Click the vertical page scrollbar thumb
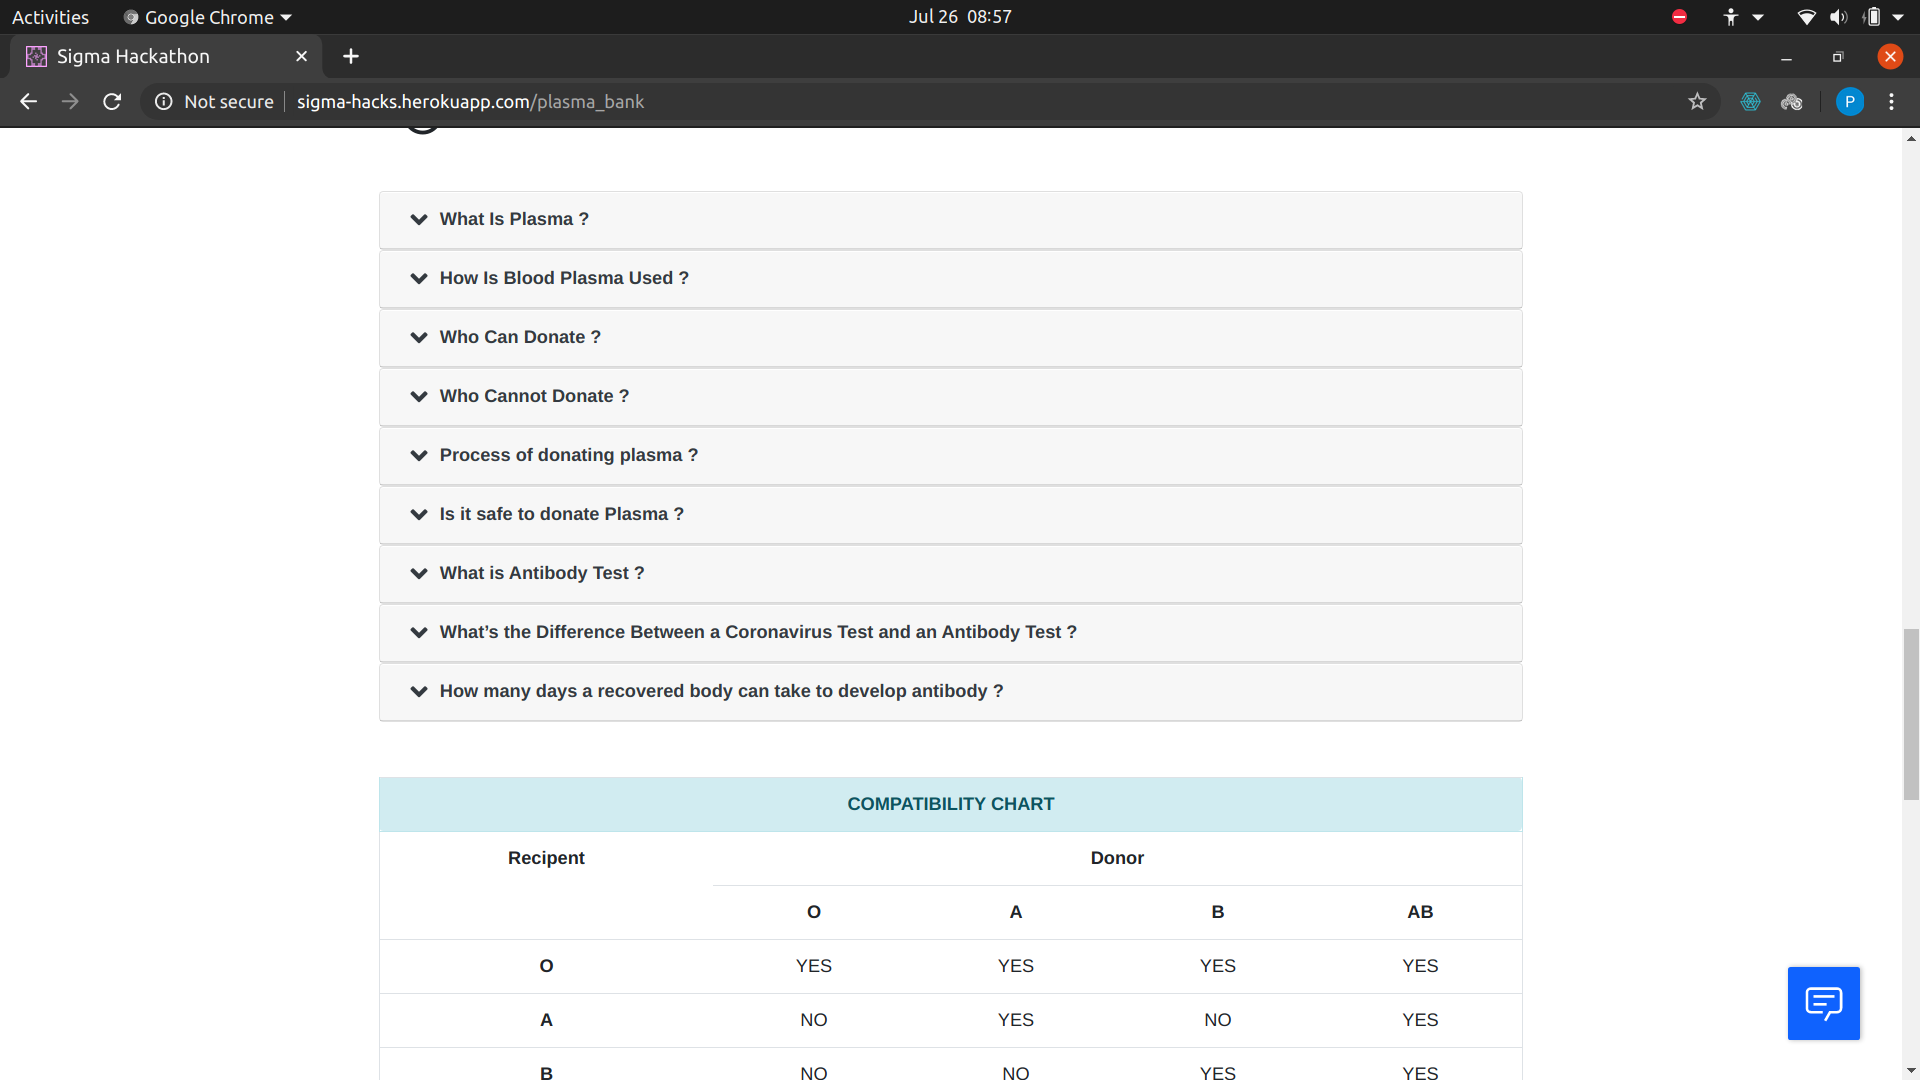Viewport: 1920px width, 1080px height. pyautogui.click(x=1911, y=714)
